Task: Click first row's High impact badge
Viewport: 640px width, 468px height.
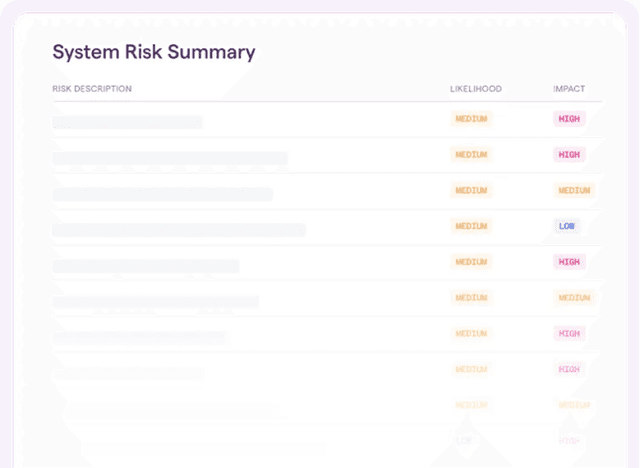Action: (569, 119)
